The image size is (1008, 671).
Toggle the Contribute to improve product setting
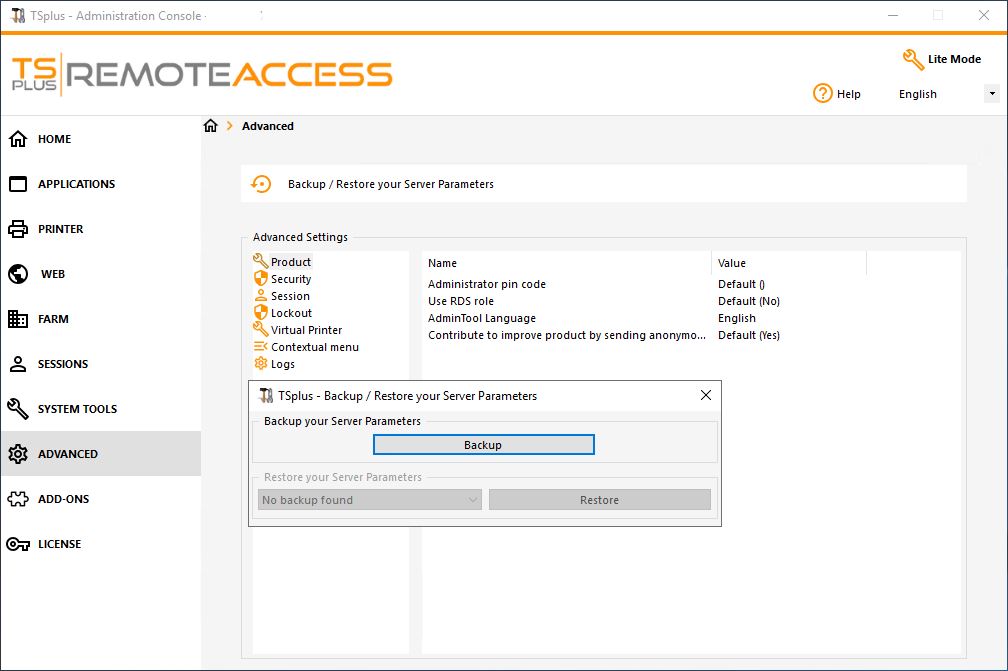(x=567, y=335)
